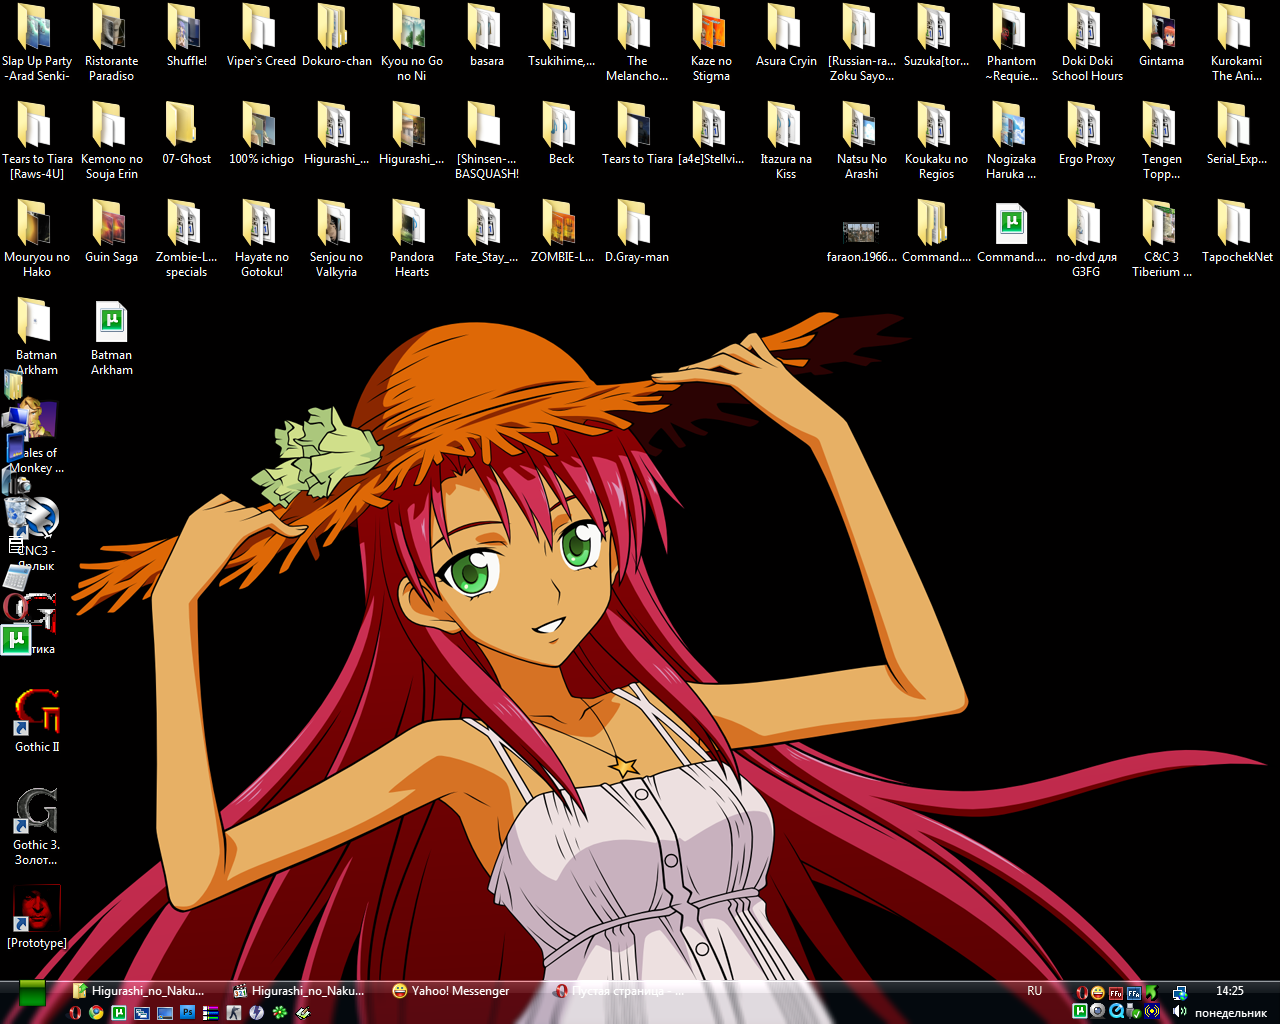The height and width of the screenshot is (1024, 1280).
Task: Select the Tengen Topp... folder
Action: tap(1161, 140)
